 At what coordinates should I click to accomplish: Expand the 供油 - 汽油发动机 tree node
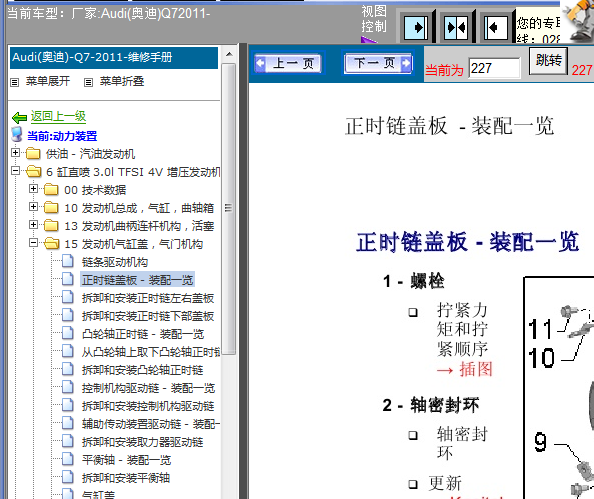coord(15,153)
